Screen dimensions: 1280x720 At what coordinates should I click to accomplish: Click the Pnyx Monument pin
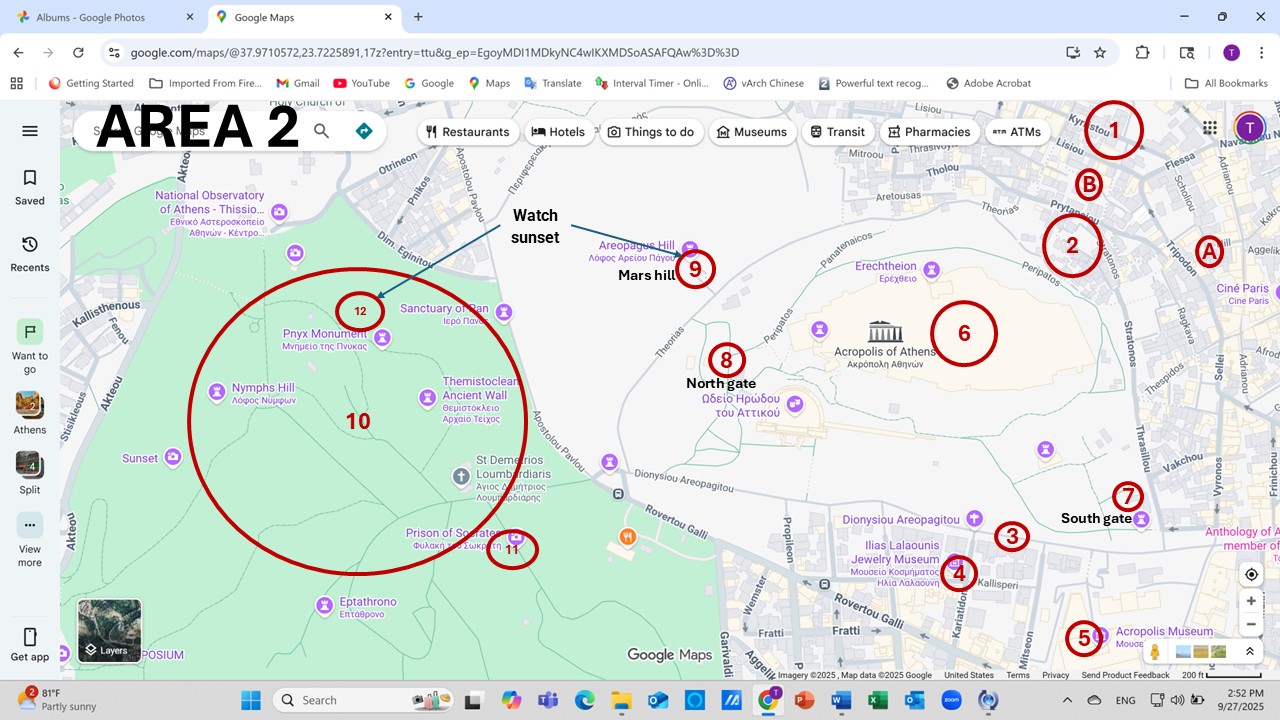pyautogui.click(x=381, y=340)
